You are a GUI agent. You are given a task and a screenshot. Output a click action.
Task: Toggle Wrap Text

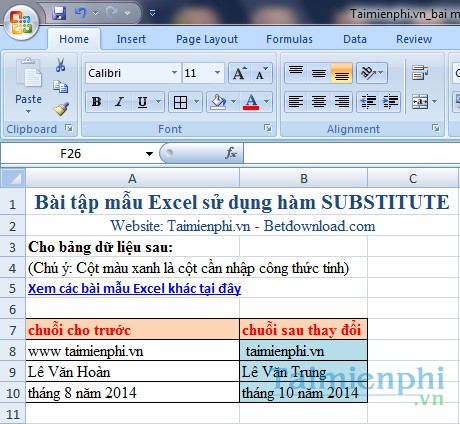pyautogui.click(x=420, y=73)
